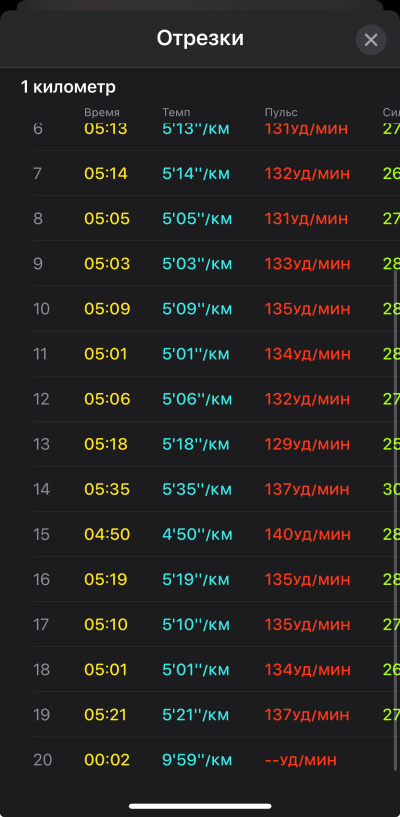Screen dimensions: 400x817
Task: Select split 12 heart rate 132уд/мин
Action: [307, 399]
